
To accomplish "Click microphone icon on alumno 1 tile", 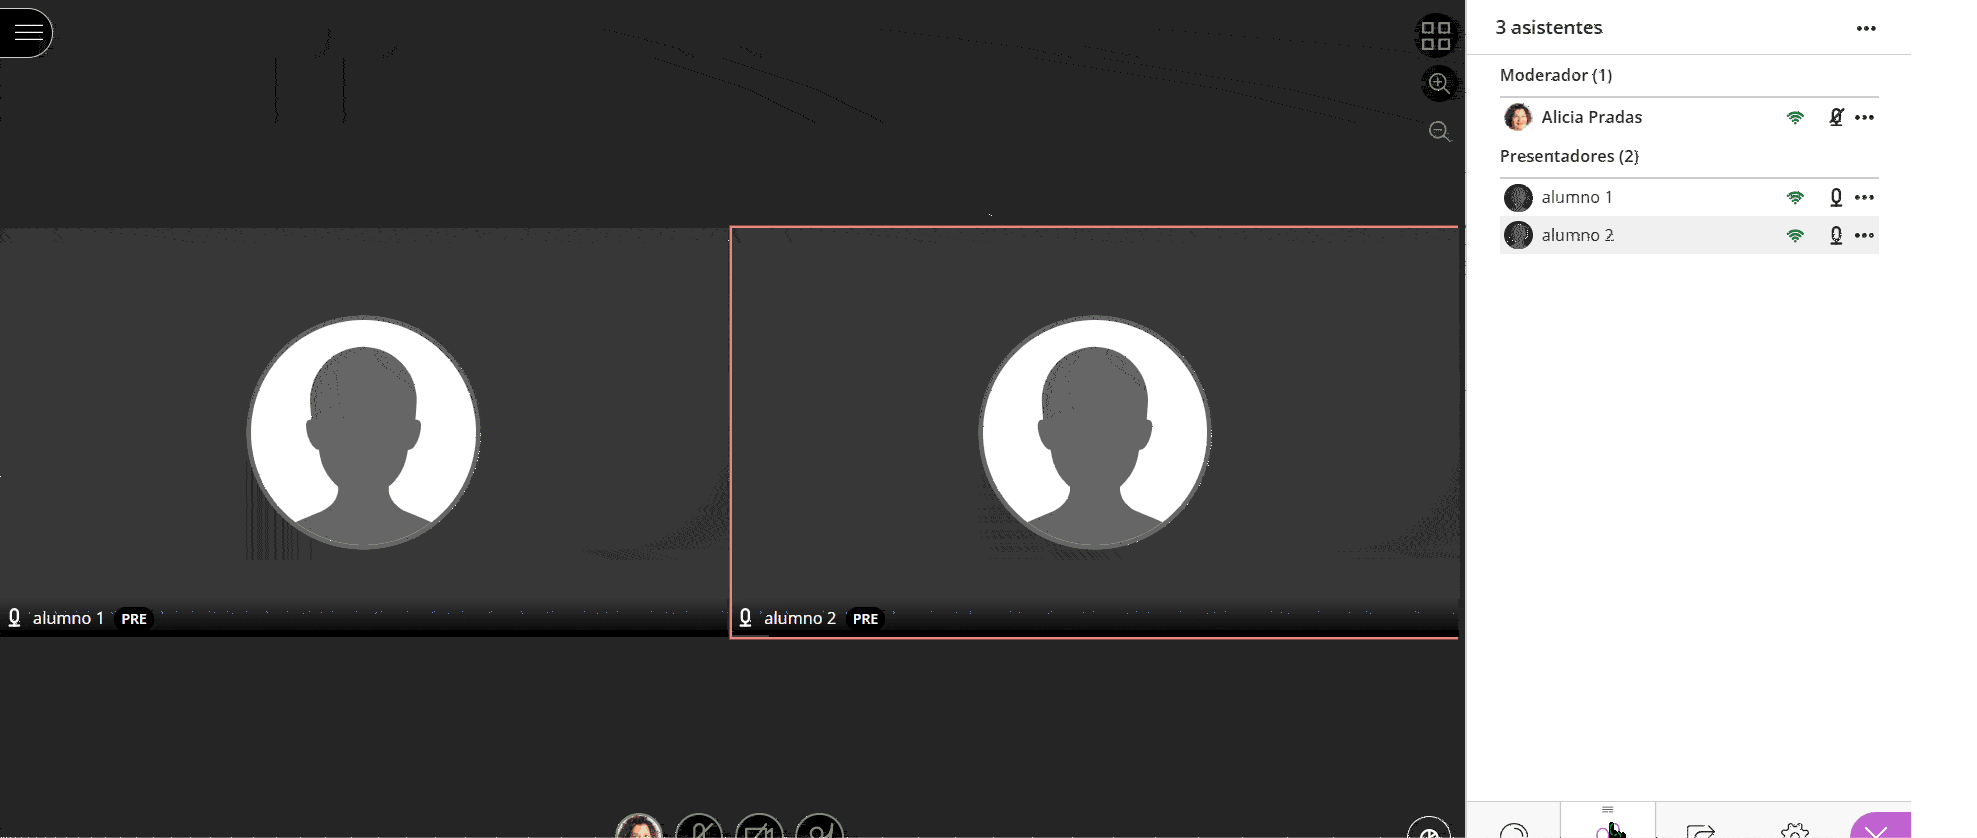I will (x=14, y=618).
